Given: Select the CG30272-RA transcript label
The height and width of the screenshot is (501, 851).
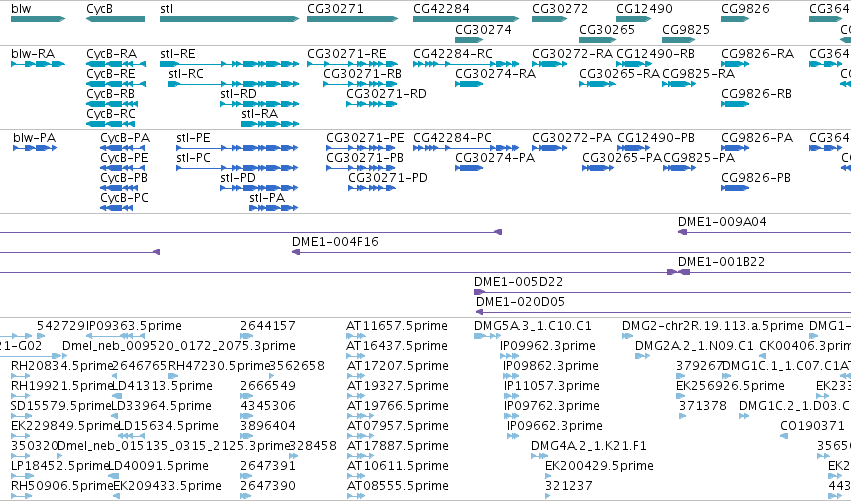Looking at the screenshot, I should 572,54.
